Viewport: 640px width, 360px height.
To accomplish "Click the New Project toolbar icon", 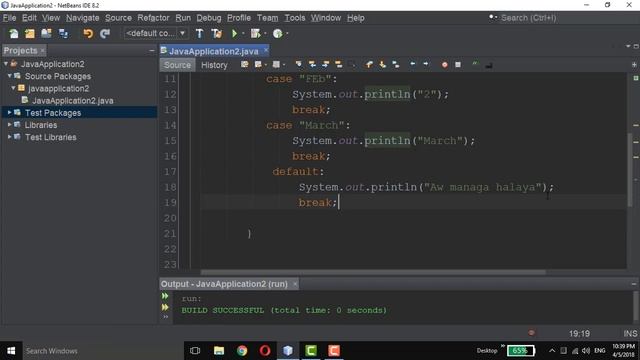I will [x=30, y=33].
